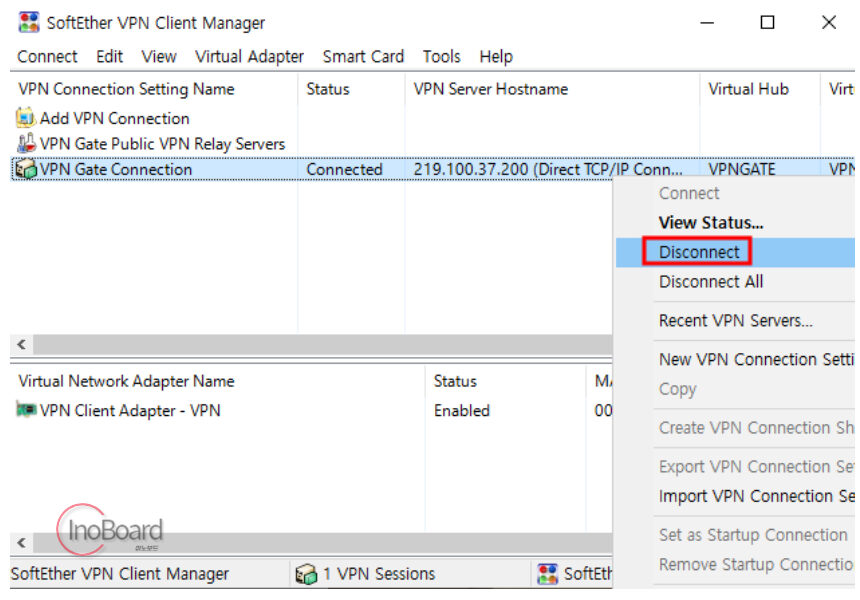Choose View Status... in the context menu
Viewport: 860px width, 600px height.
tap(735, 223)
